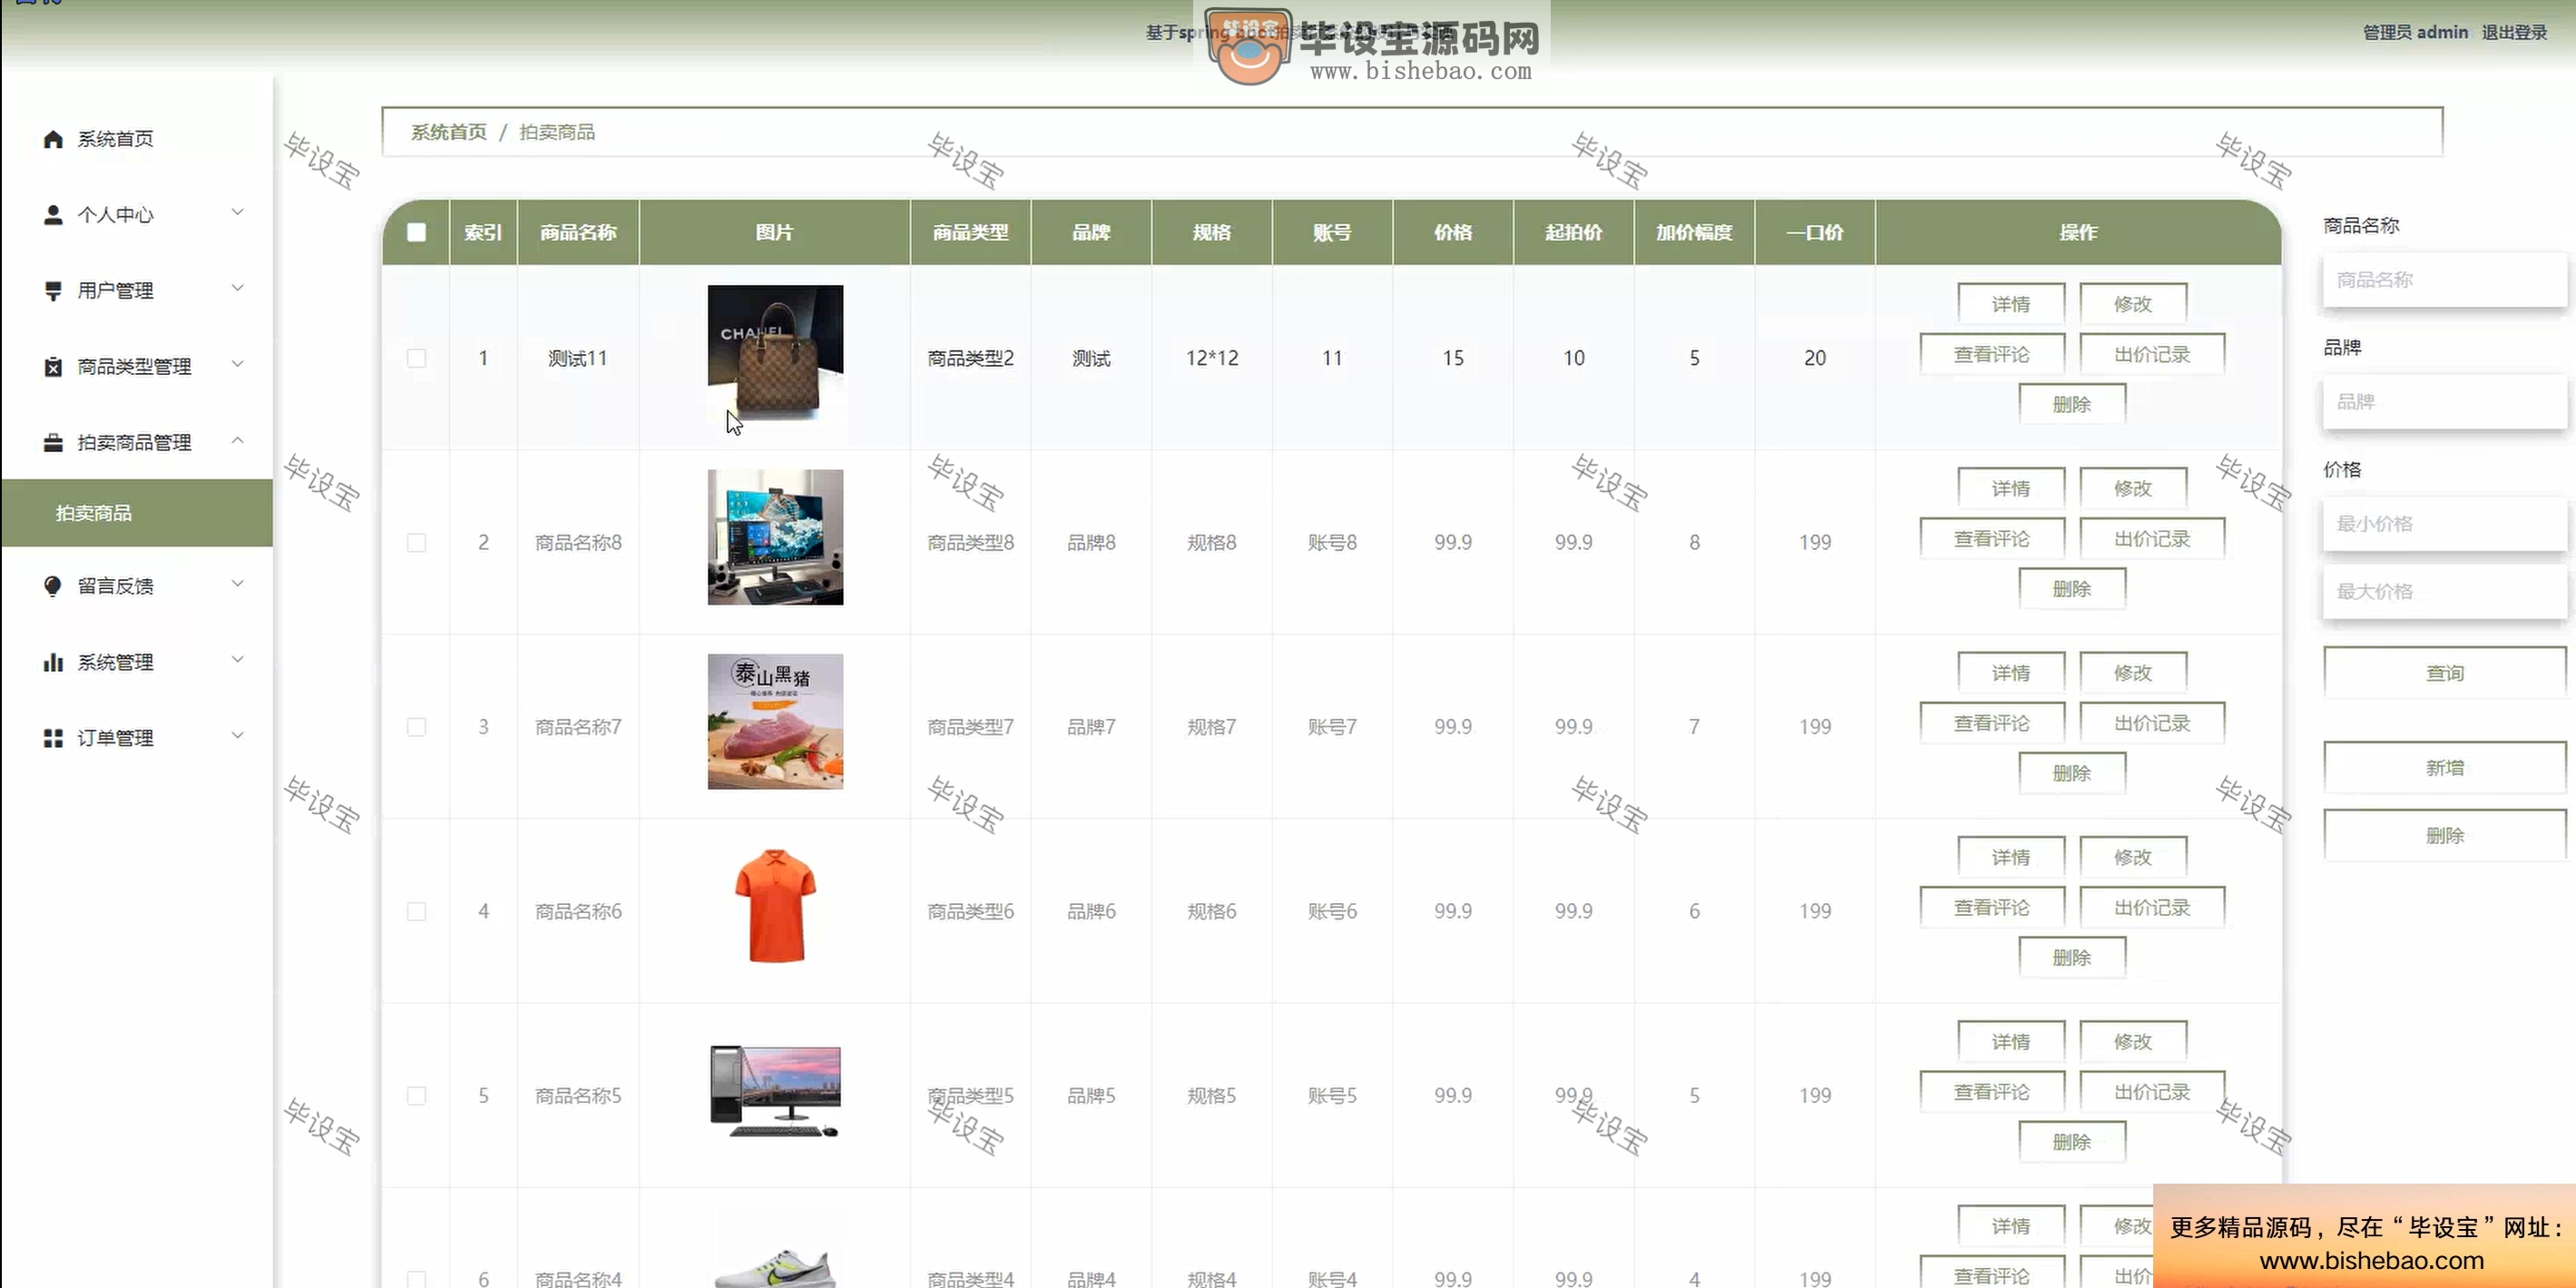Screen dimensions: 2576x1288
Task: Click the 商品类型管理 clipboard icon
Action: [x=53, y=367]
